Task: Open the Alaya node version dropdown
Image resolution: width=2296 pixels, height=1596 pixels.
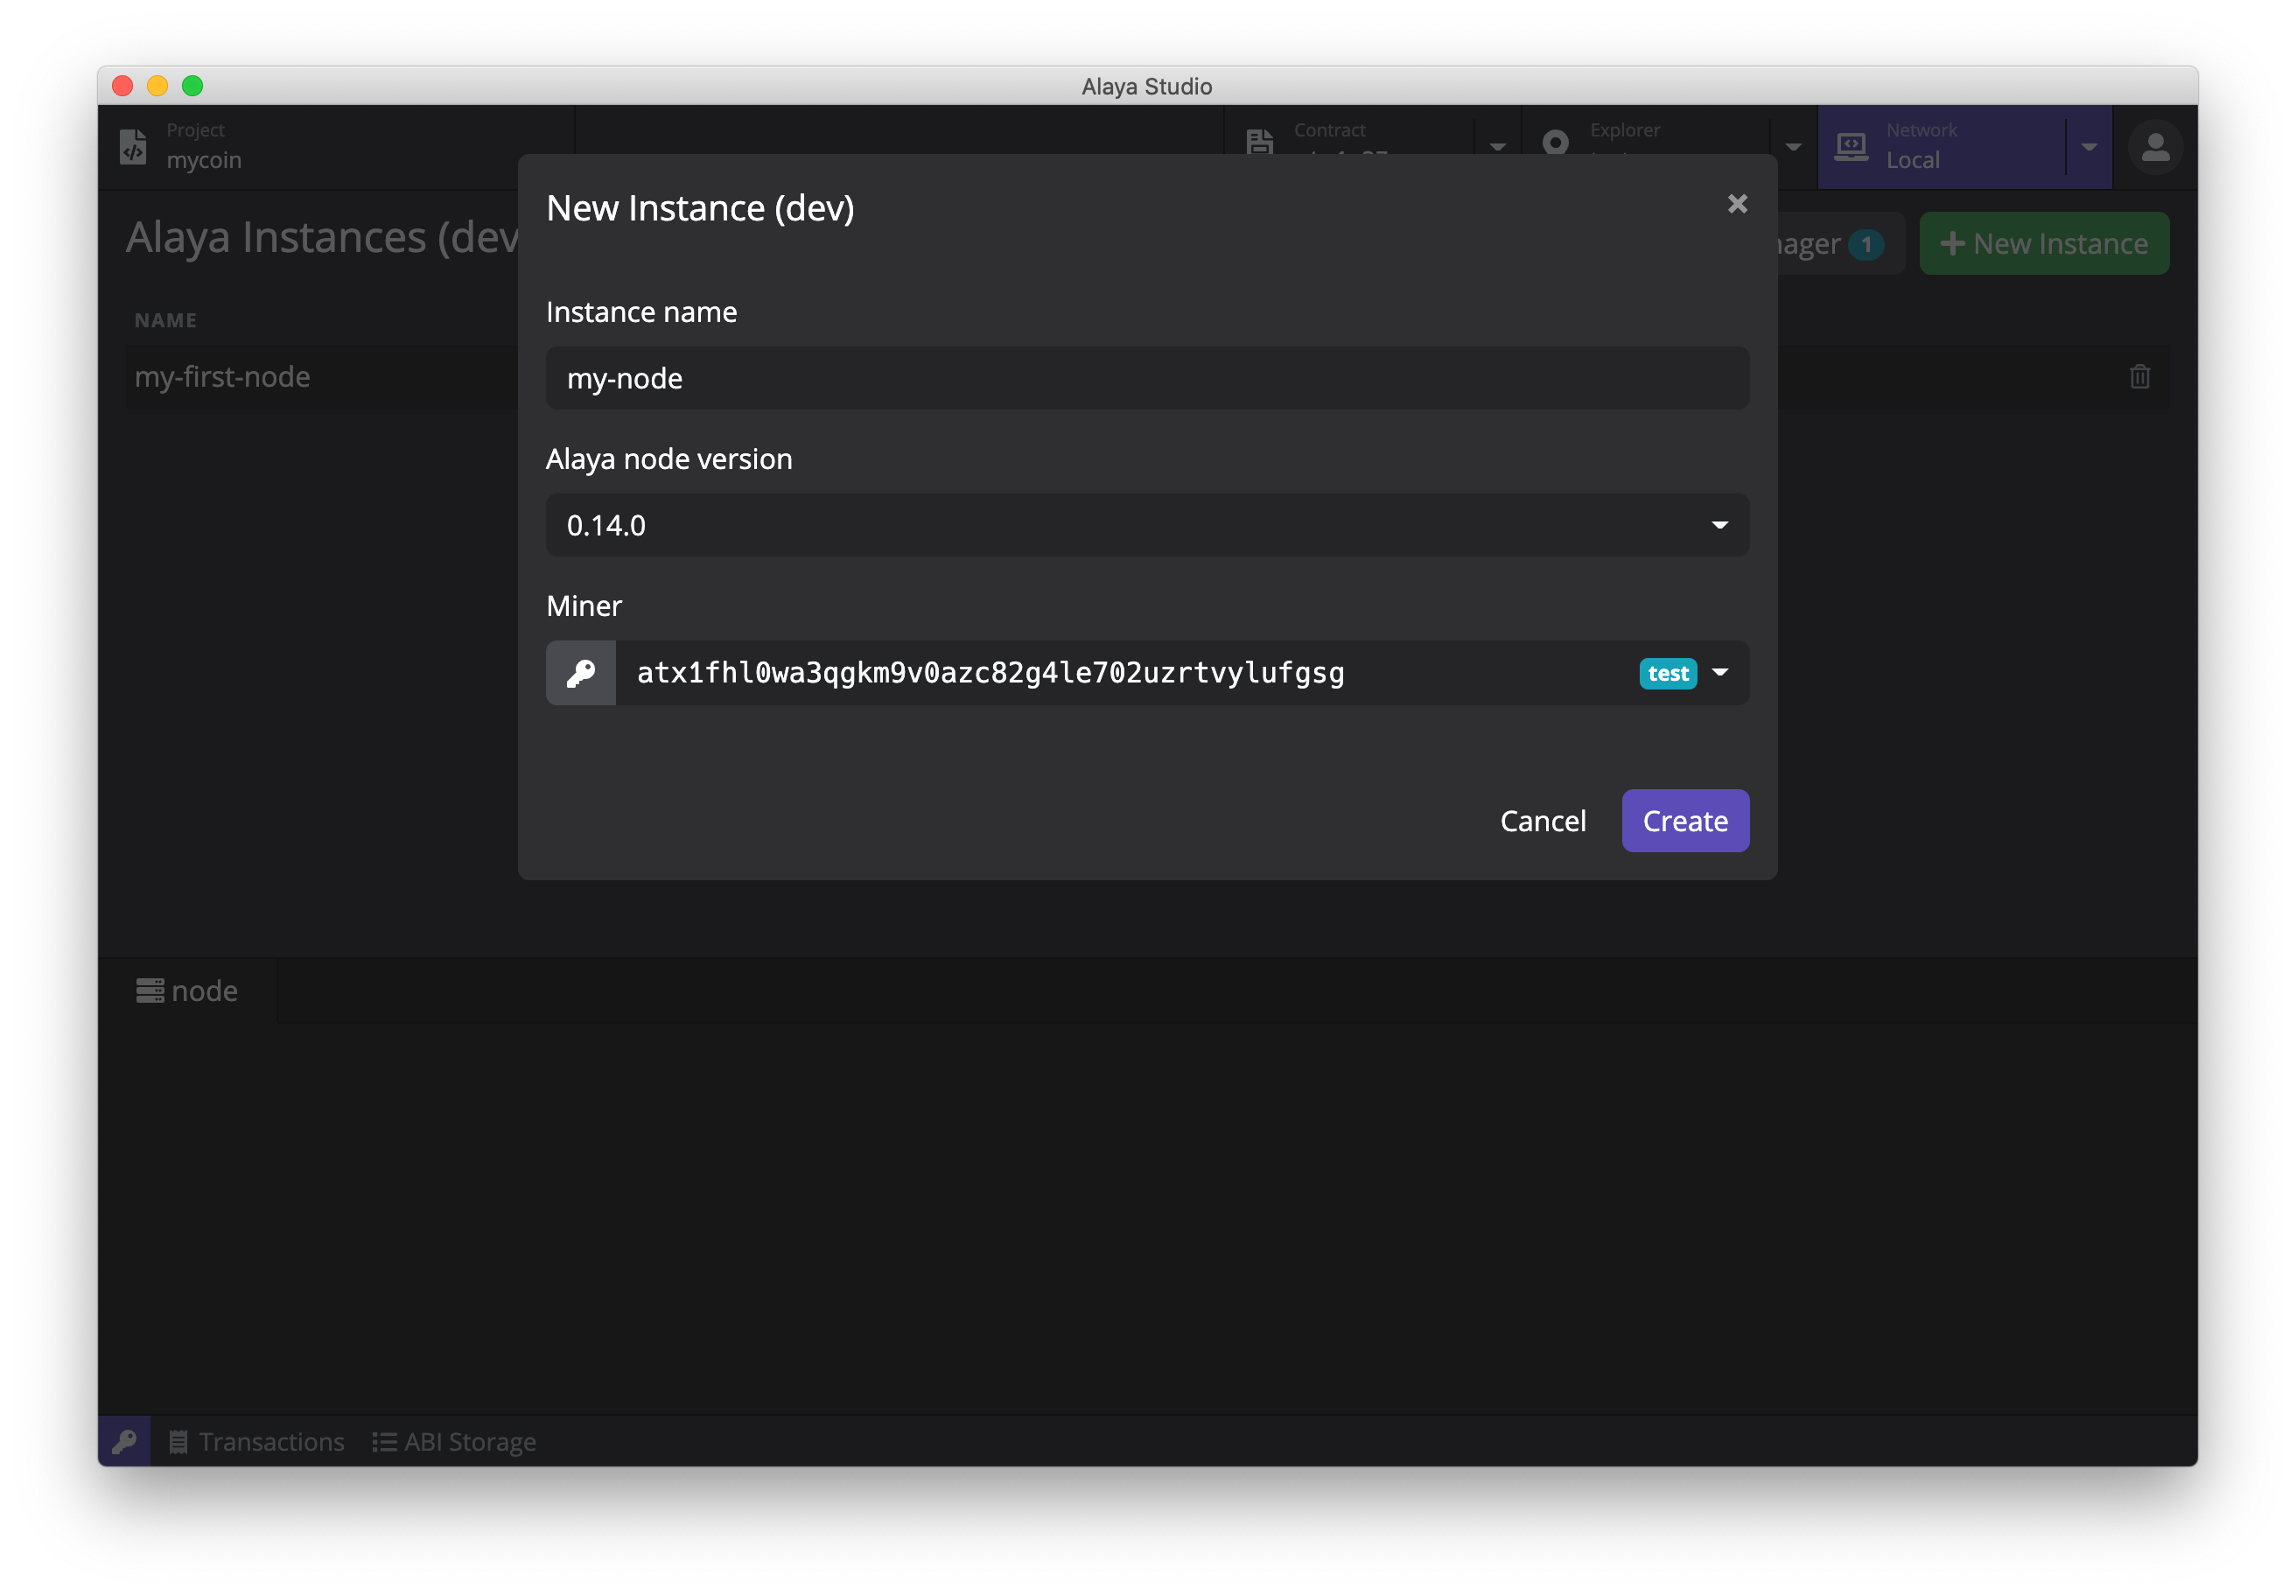Action: [x=1147, y=525]
